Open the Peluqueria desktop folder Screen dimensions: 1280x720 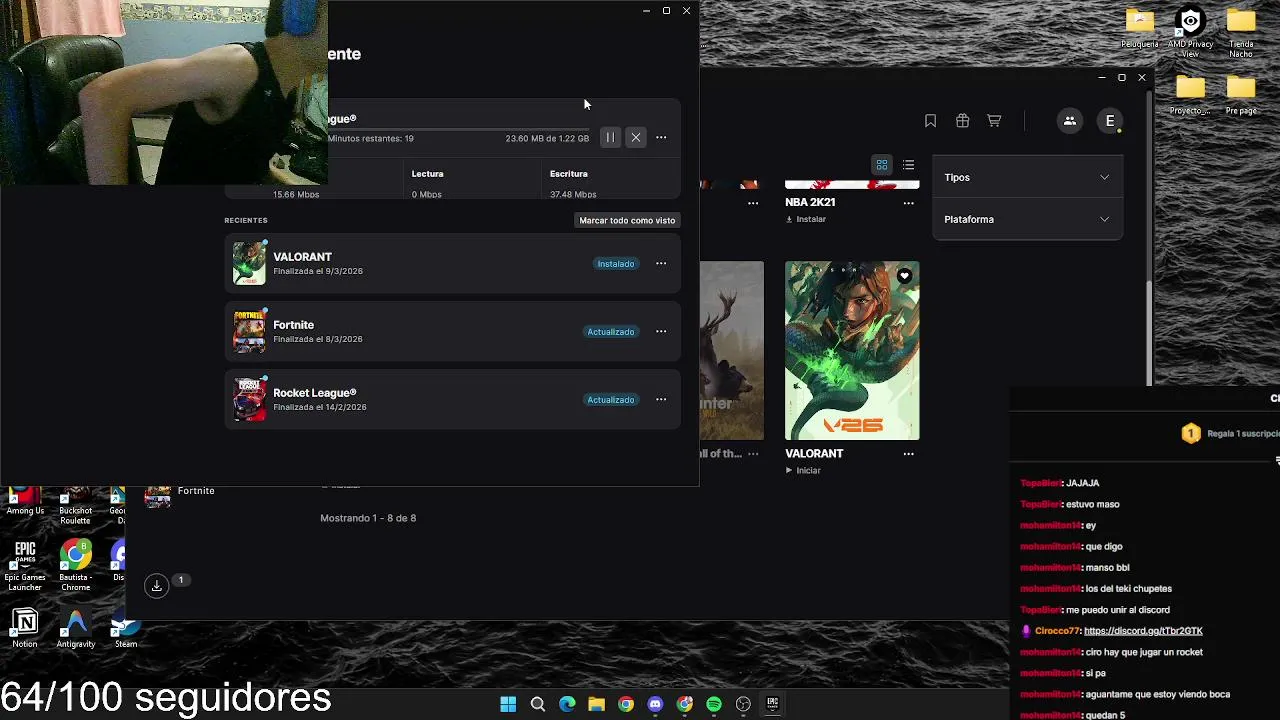pyautogui.click(x=1140, y=28)
